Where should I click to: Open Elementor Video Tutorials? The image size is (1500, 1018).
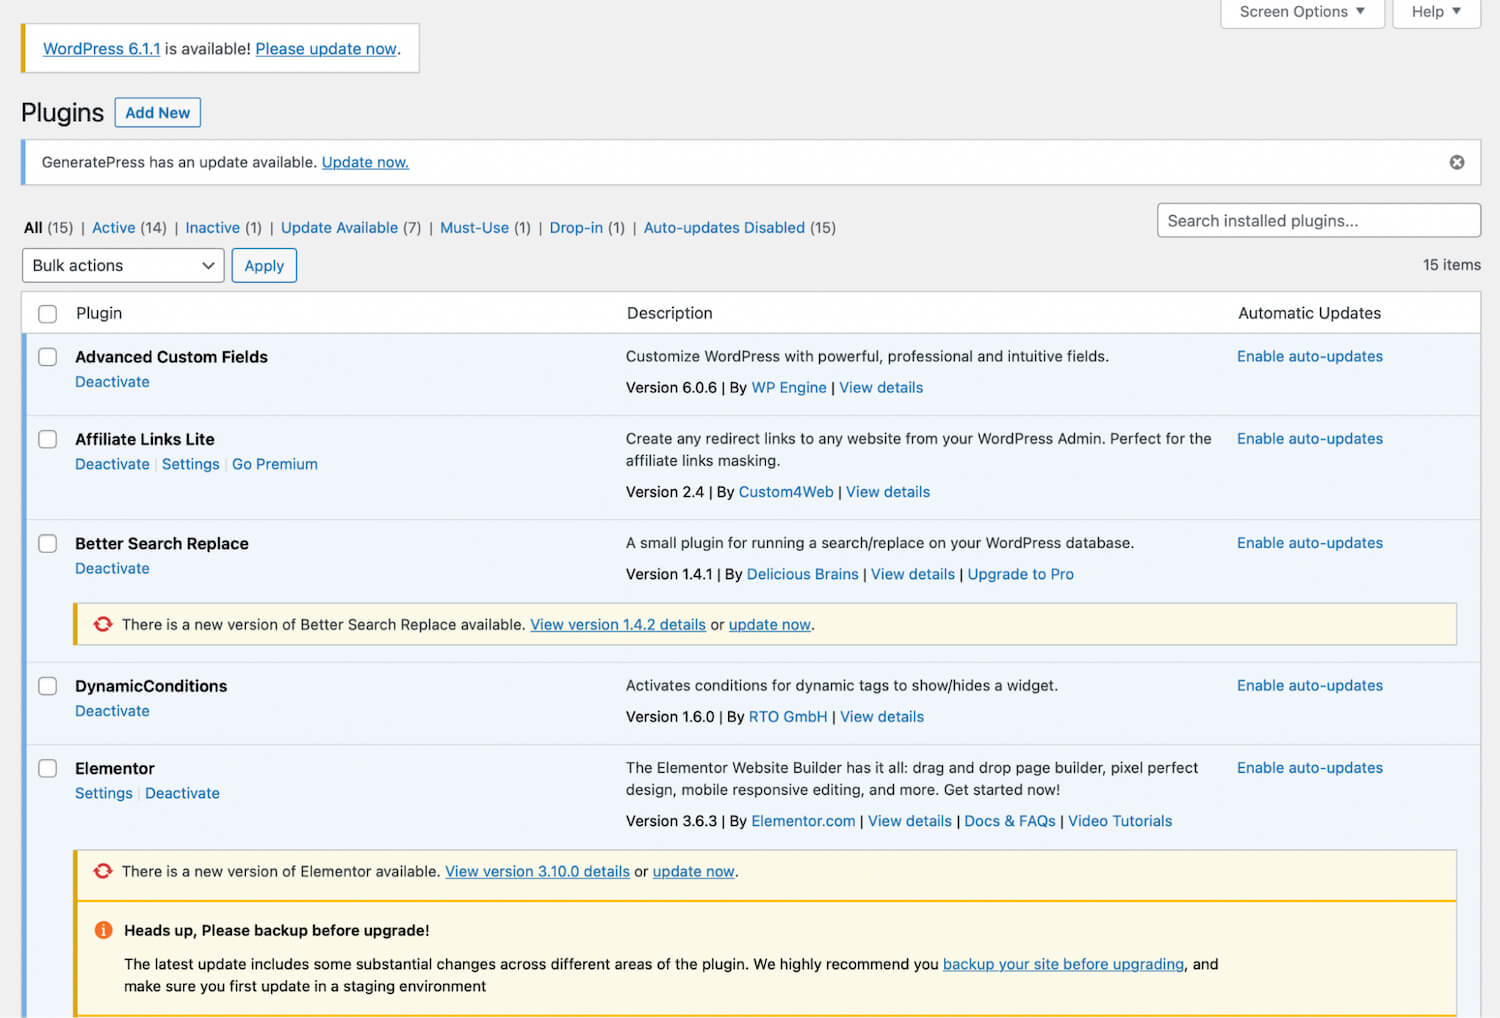(x=1120, y=821)
